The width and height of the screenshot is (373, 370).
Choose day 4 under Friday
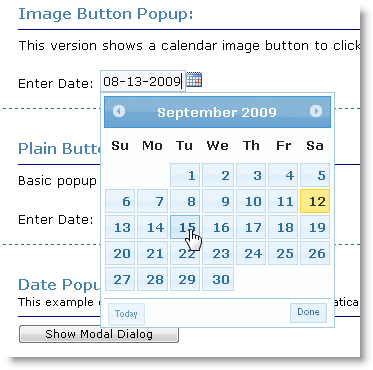click(x=283, y=175)
